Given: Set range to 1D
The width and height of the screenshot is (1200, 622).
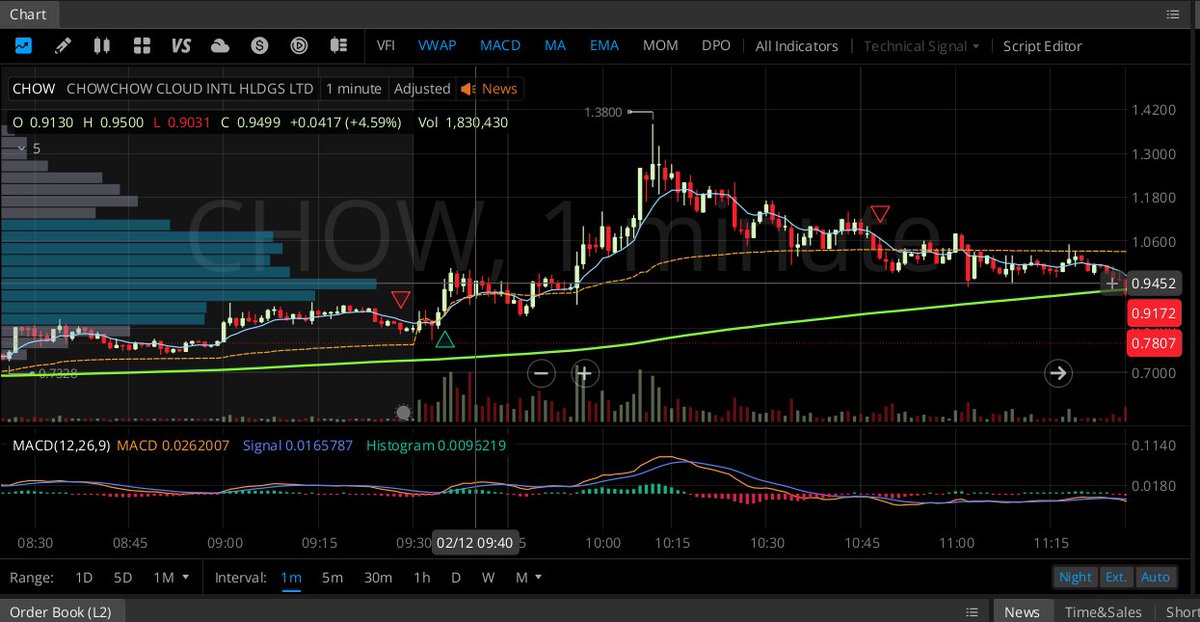Looking at the screenshot, I should (x=84, y=577).
